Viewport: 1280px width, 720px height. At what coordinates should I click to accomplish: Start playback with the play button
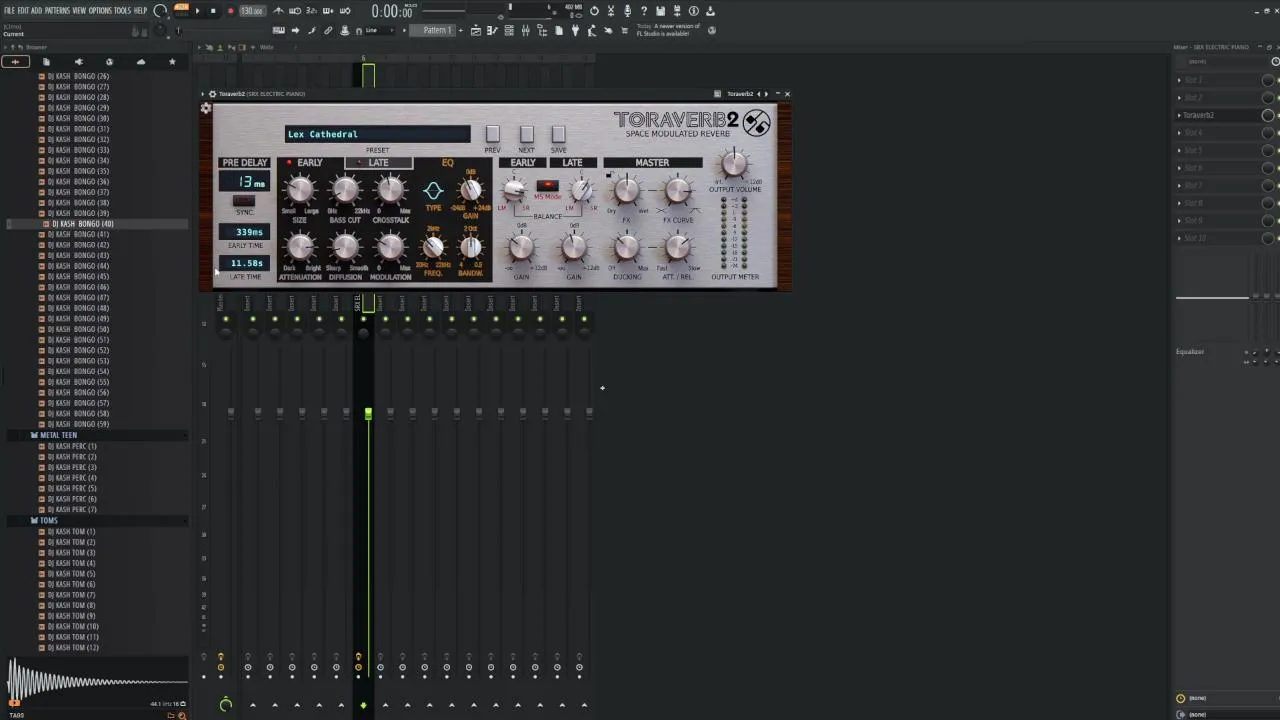pos(197,11)
